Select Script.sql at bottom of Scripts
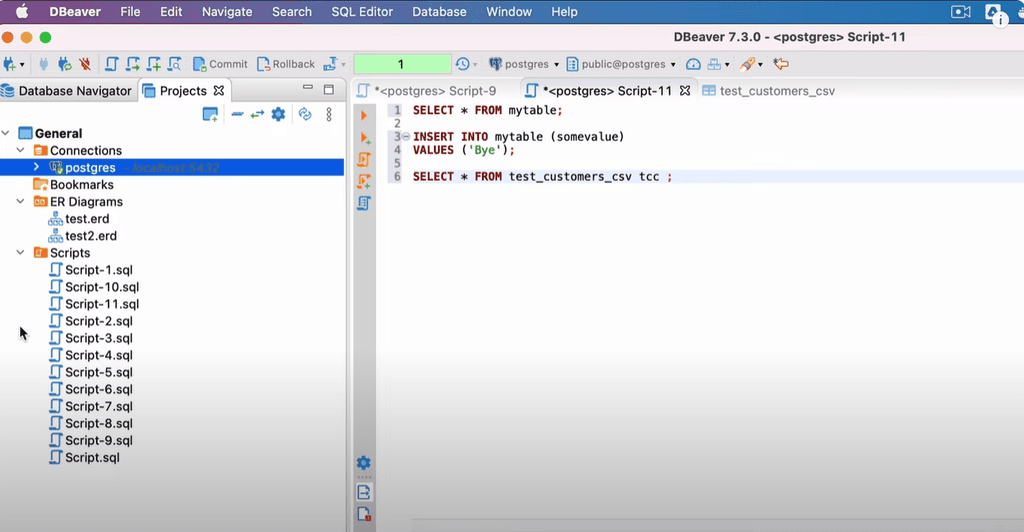Viewport: 1024px width, 532px height. click(84, 458)
